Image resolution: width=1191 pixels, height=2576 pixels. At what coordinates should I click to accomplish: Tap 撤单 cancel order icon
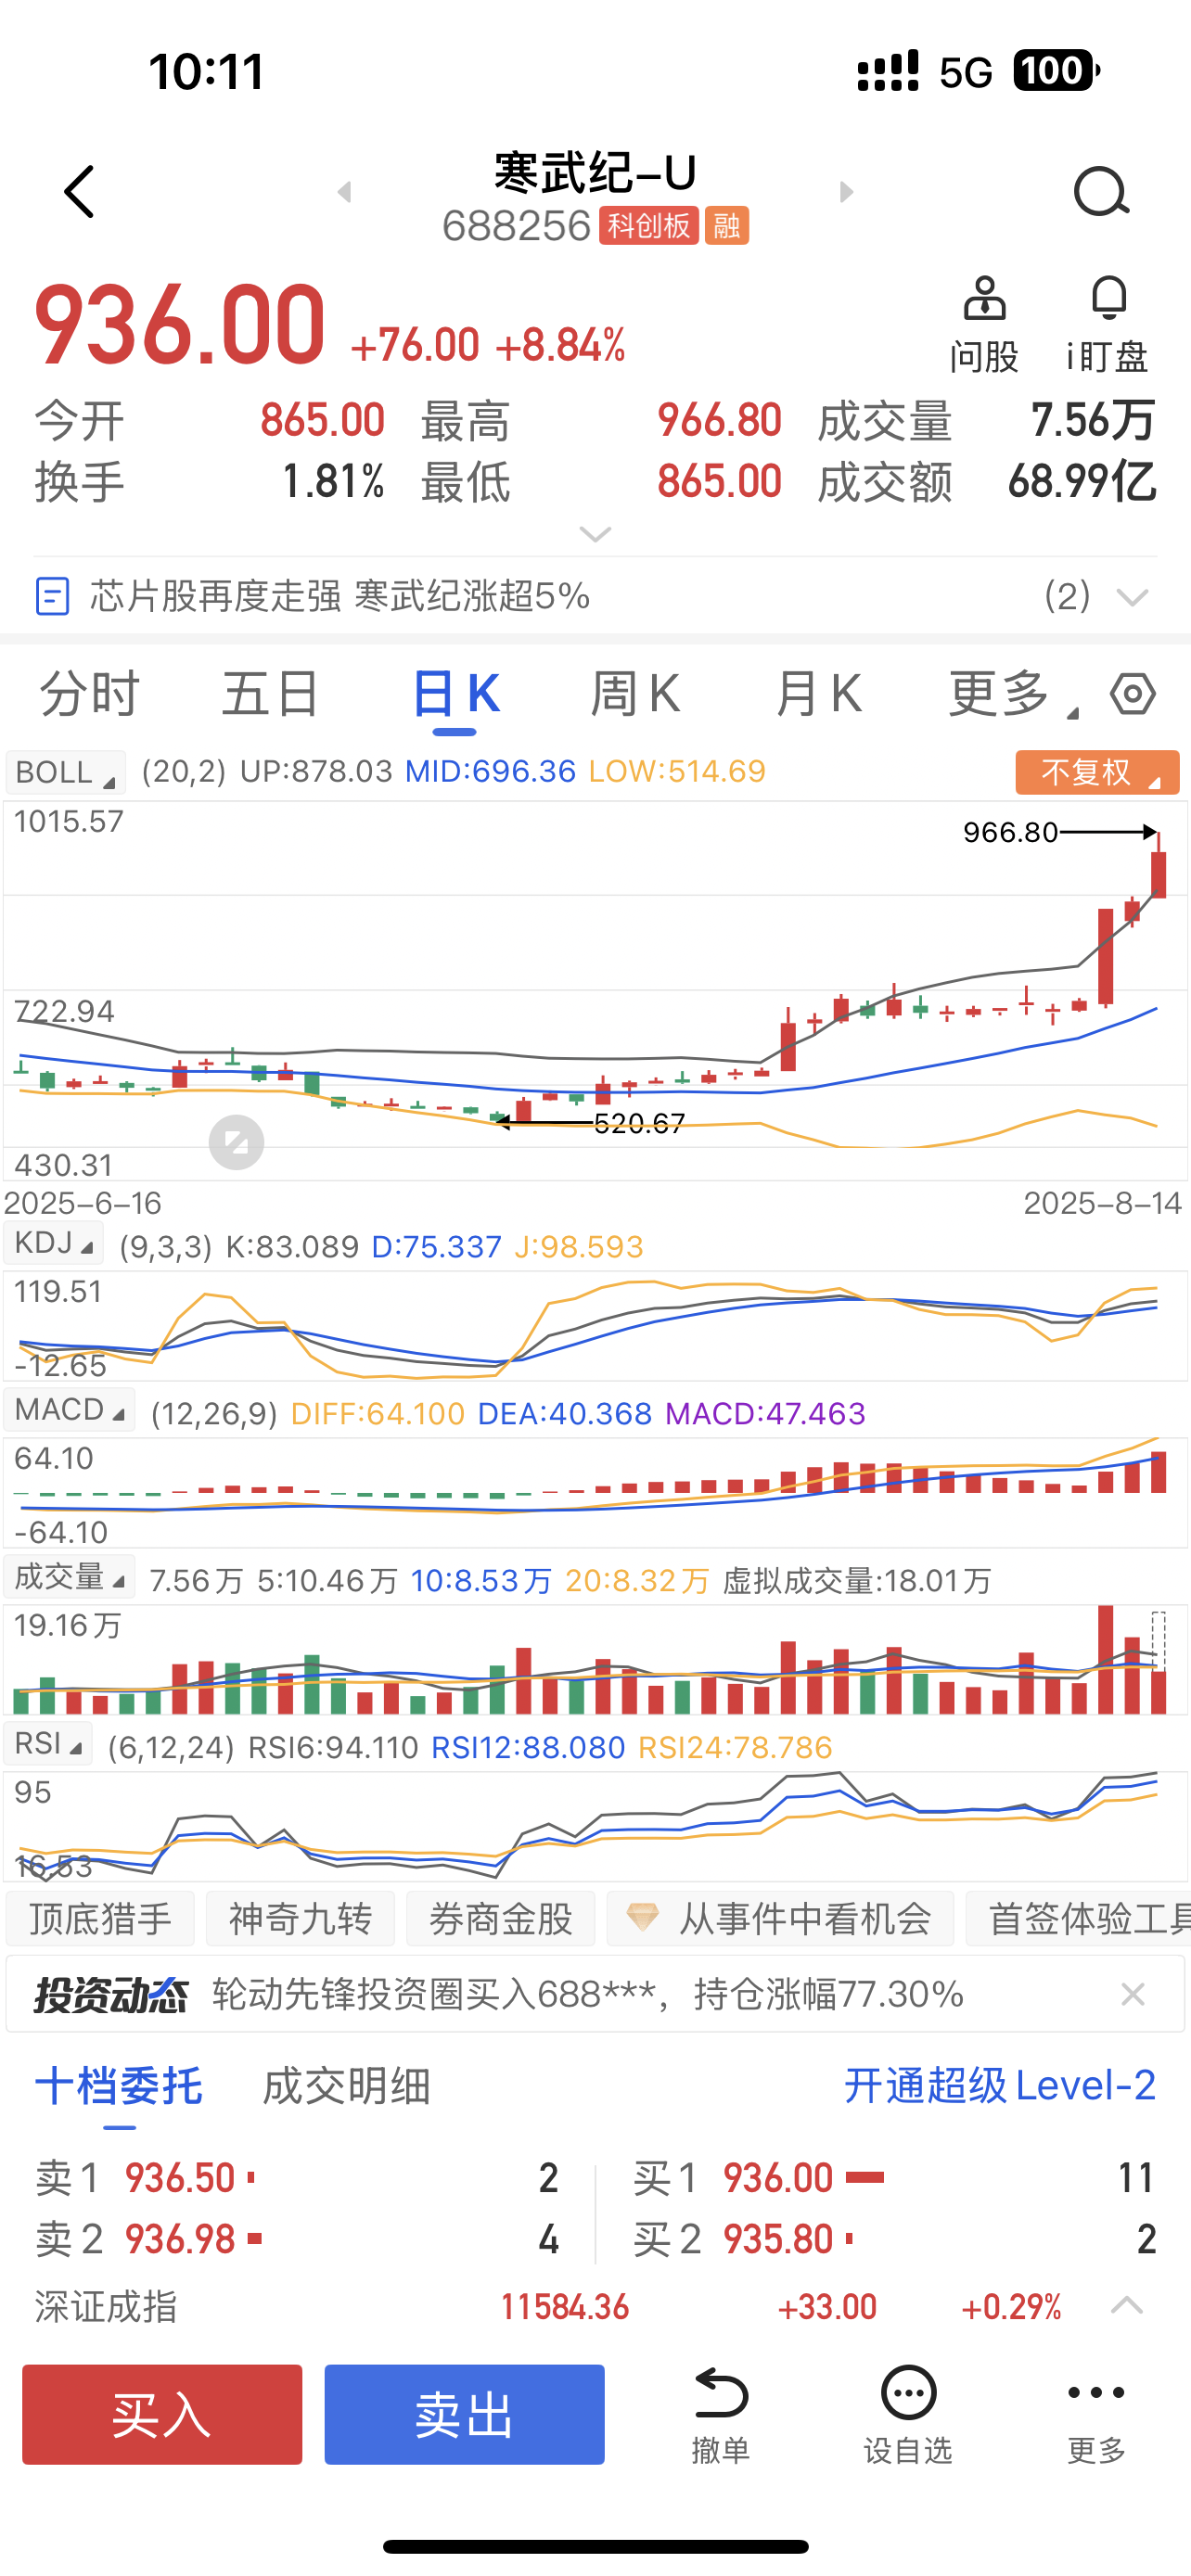pyautogui.click(x=720, y=2414)
